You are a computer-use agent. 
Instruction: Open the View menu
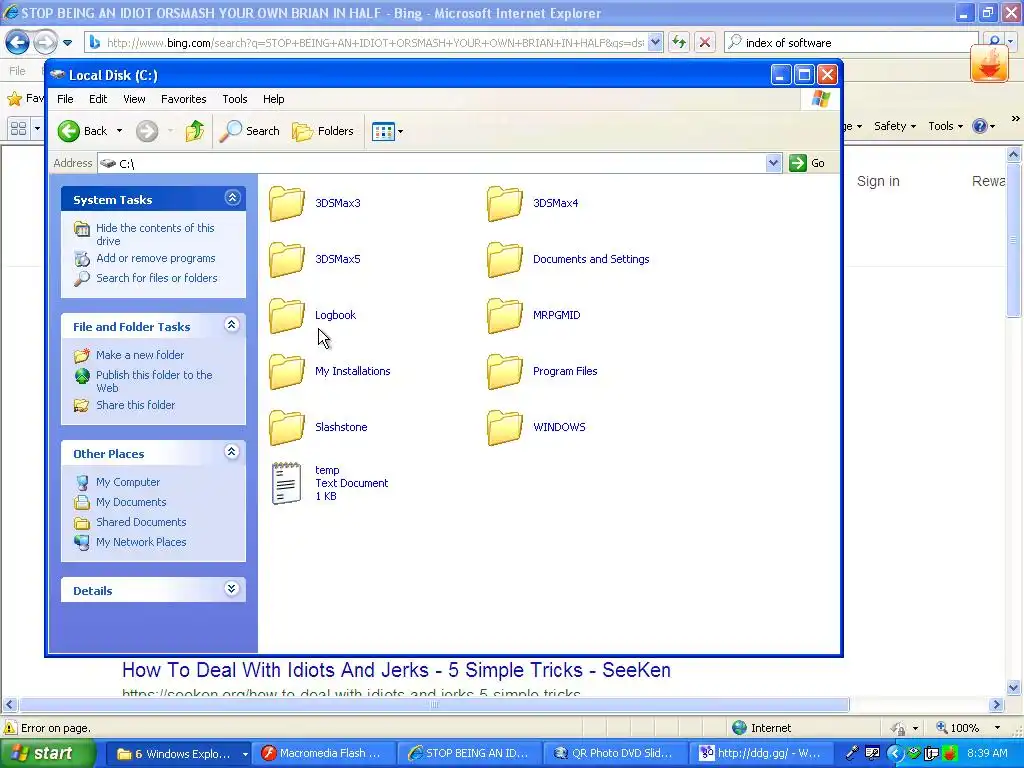point(134,99)
